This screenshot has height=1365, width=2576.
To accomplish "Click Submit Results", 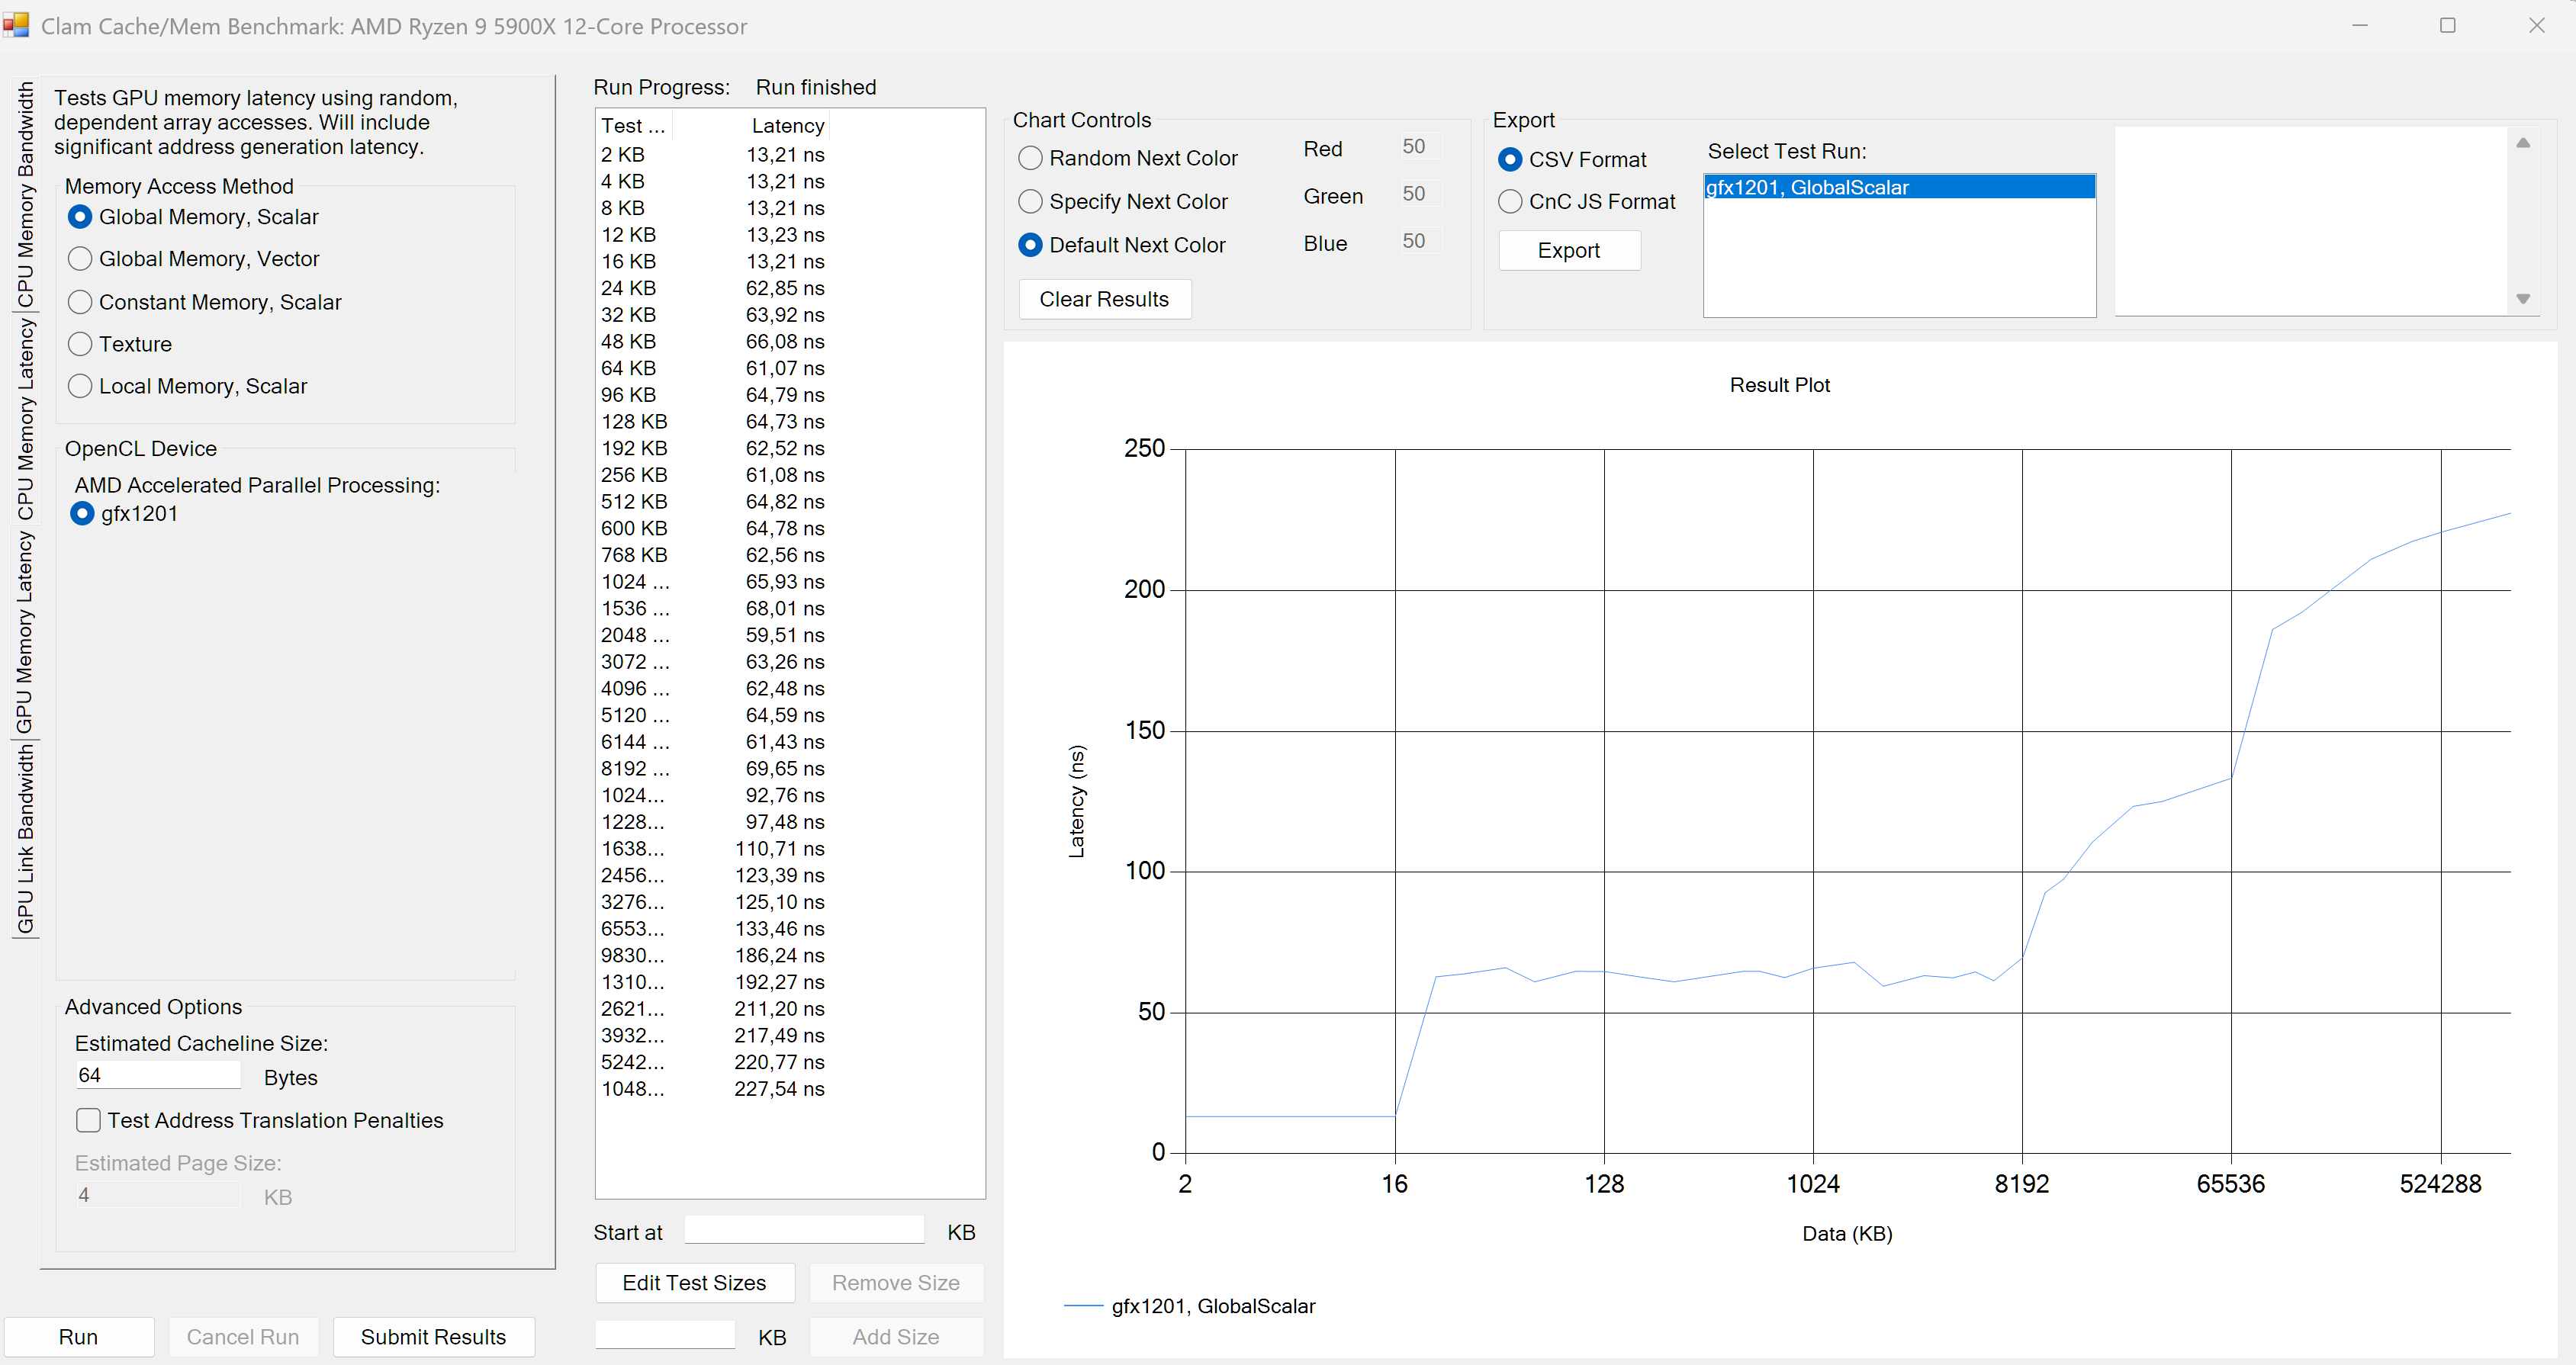I will (433, 1336).
